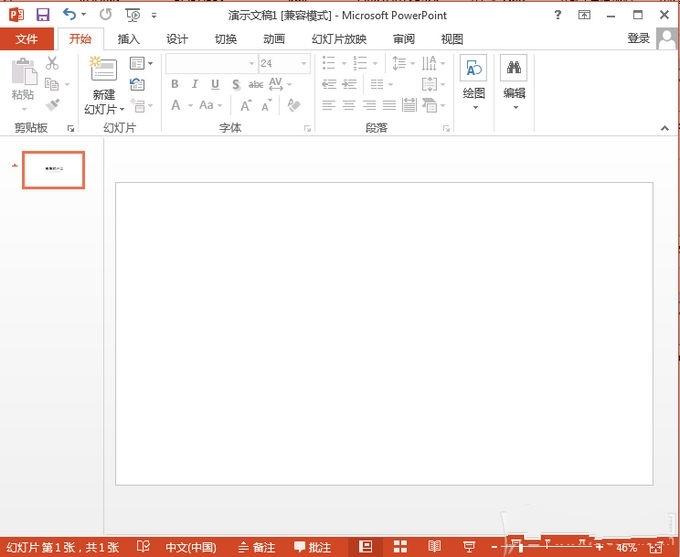
Task: Open the font size dropdown showing 24
Action: point(304,63)
